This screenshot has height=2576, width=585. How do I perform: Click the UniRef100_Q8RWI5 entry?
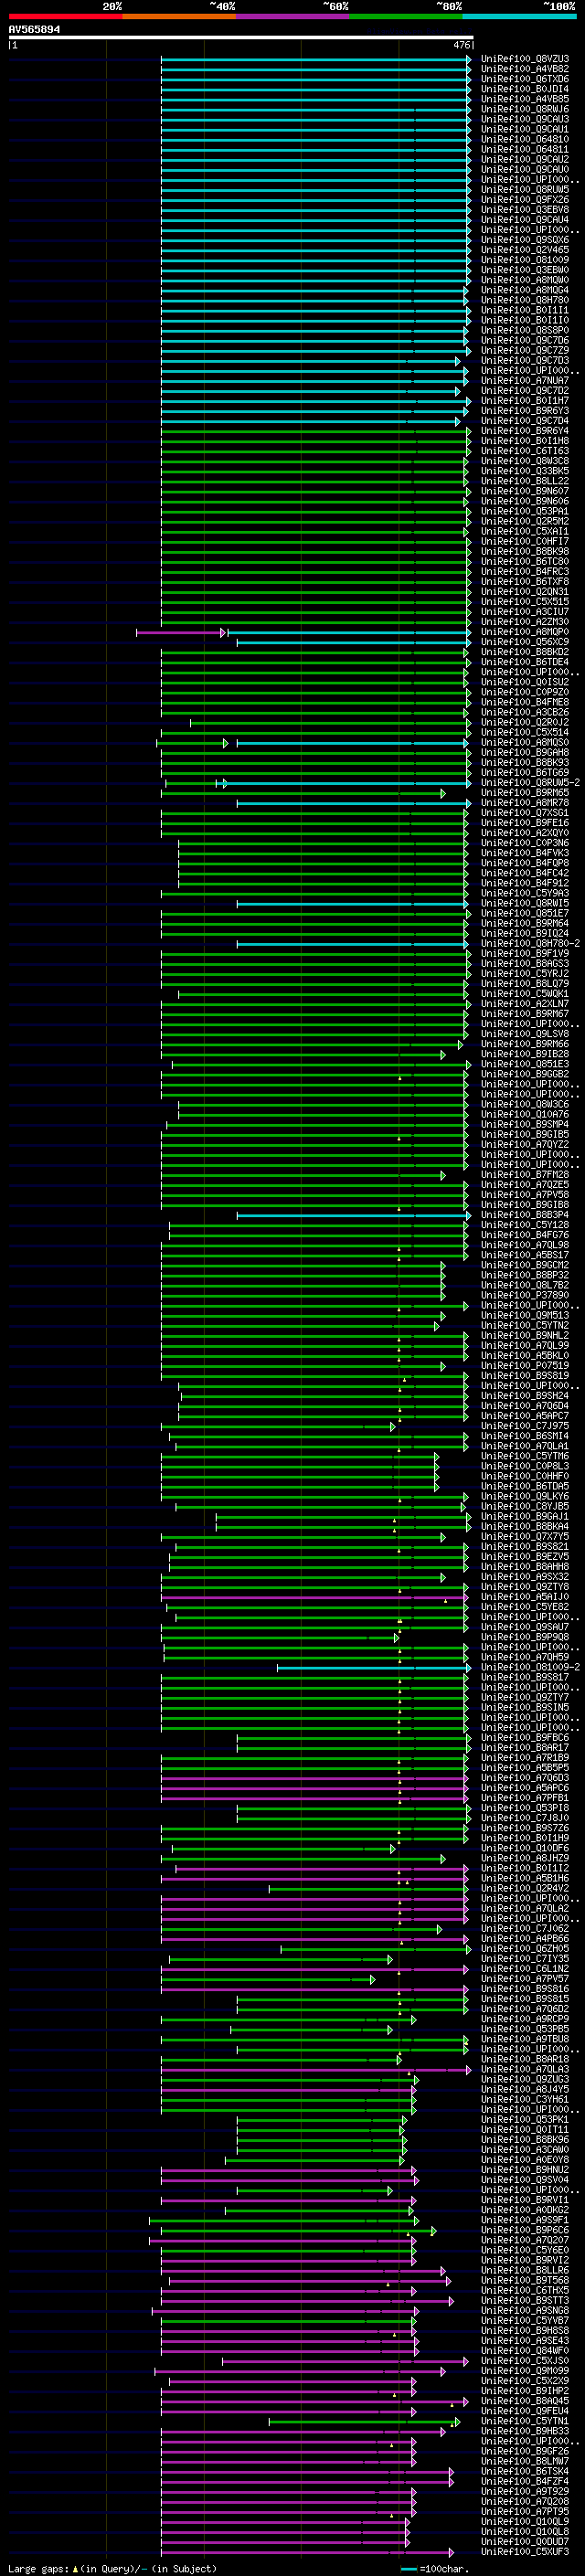525,903
